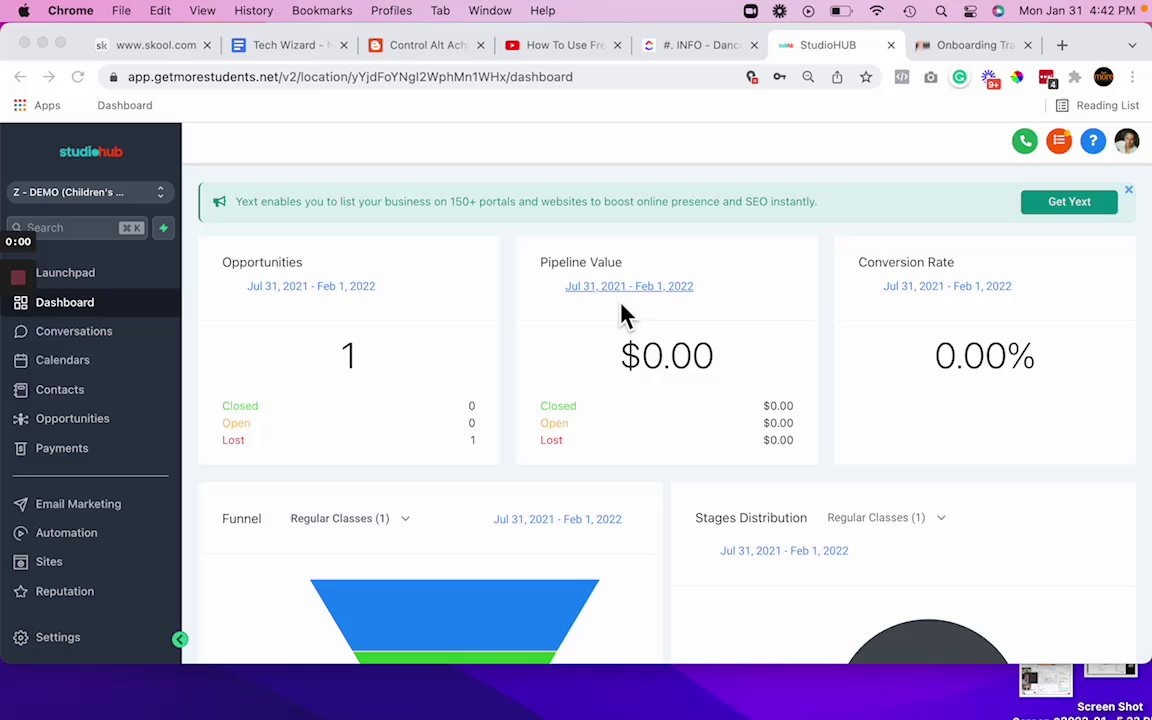Open the History menu

[253, 11]
